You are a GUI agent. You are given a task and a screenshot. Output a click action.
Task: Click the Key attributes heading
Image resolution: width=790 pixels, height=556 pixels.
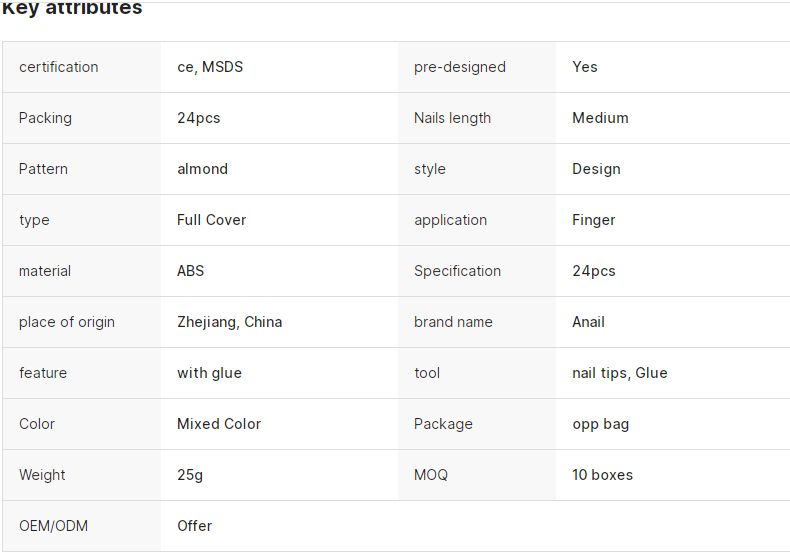pos(72,9)
